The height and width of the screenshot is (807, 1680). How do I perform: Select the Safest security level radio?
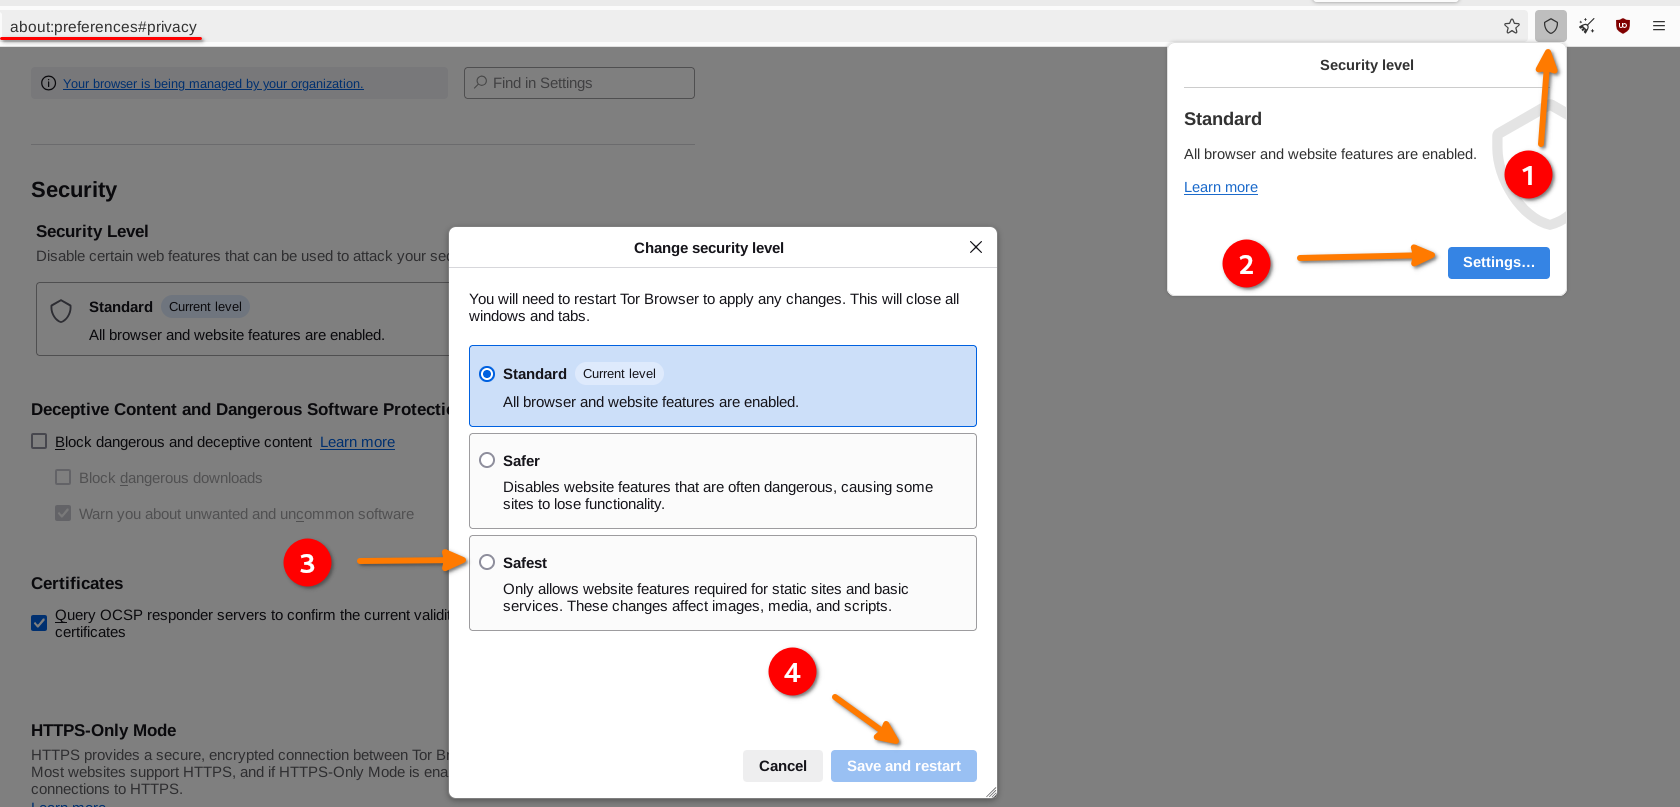(487, 562)
